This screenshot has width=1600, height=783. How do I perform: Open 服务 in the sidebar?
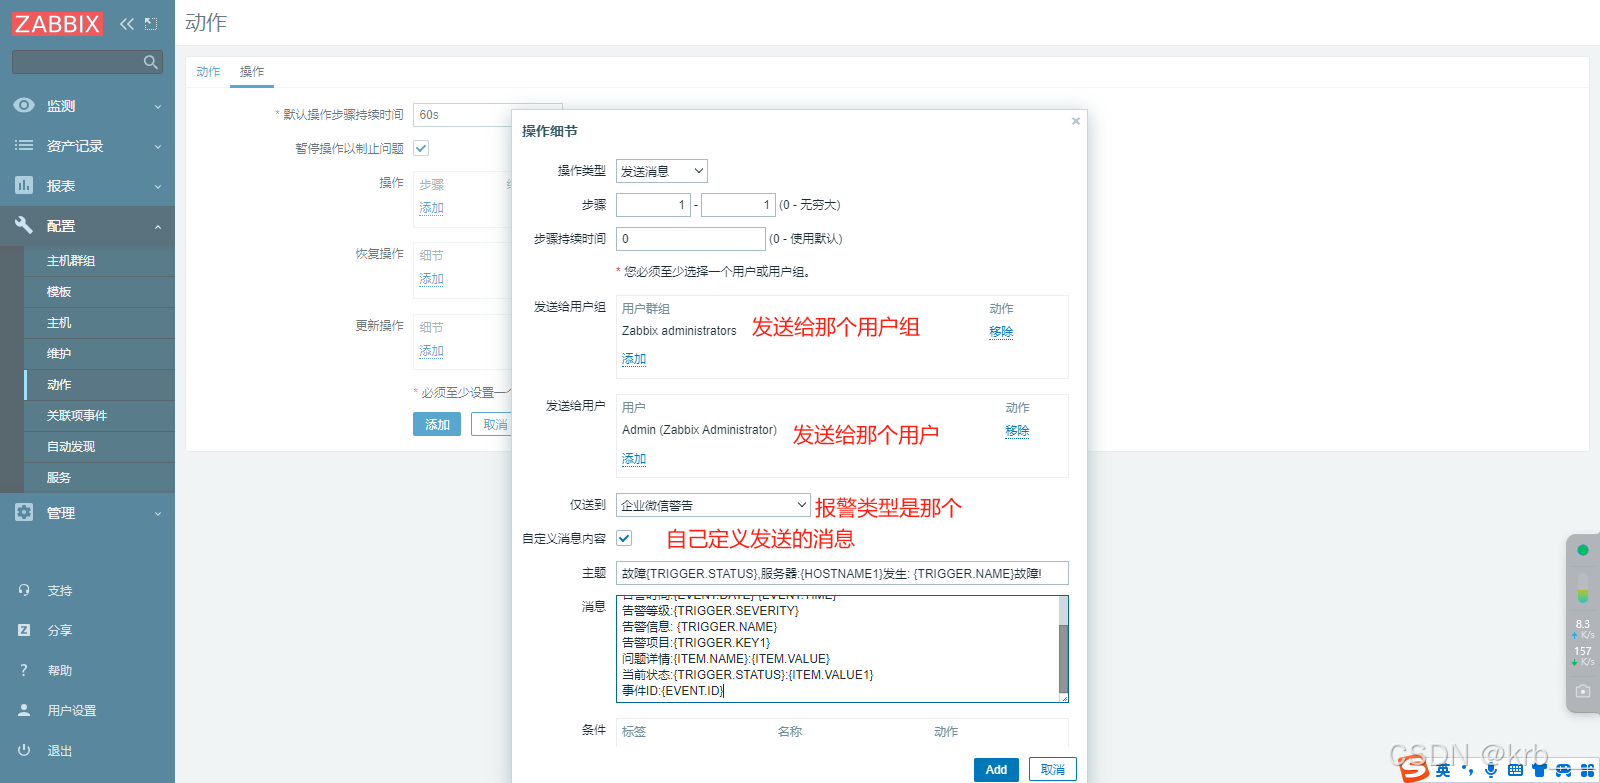(x=99, y=478)
